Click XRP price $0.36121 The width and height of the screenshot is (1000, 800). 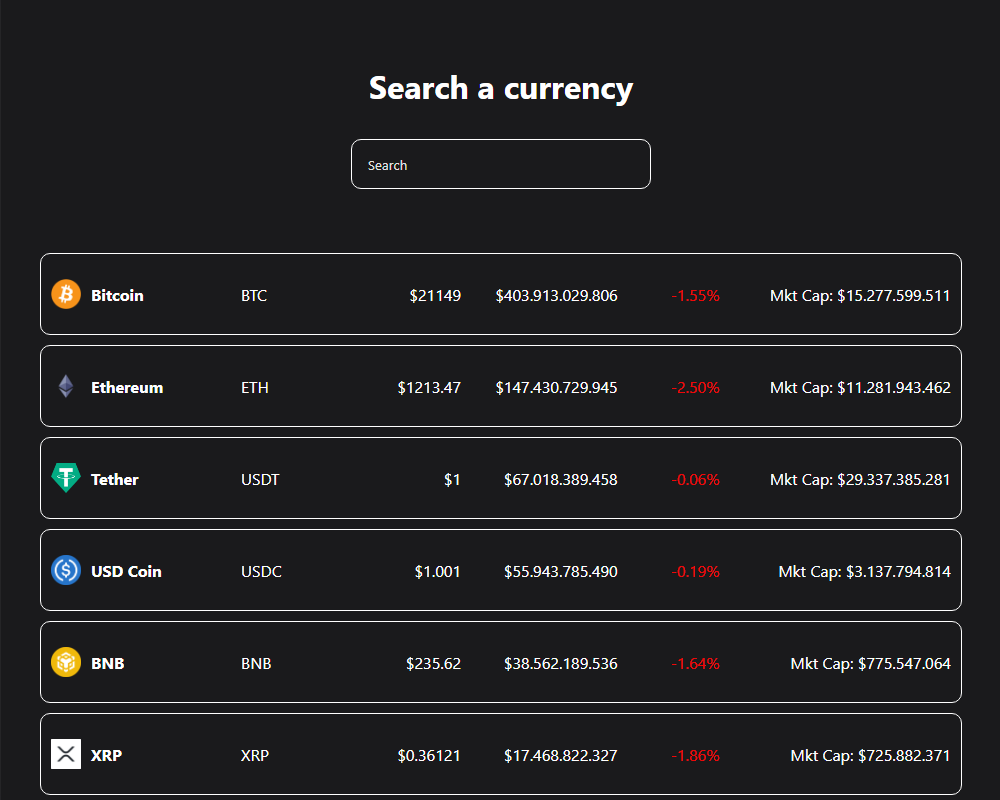[429, 755]
